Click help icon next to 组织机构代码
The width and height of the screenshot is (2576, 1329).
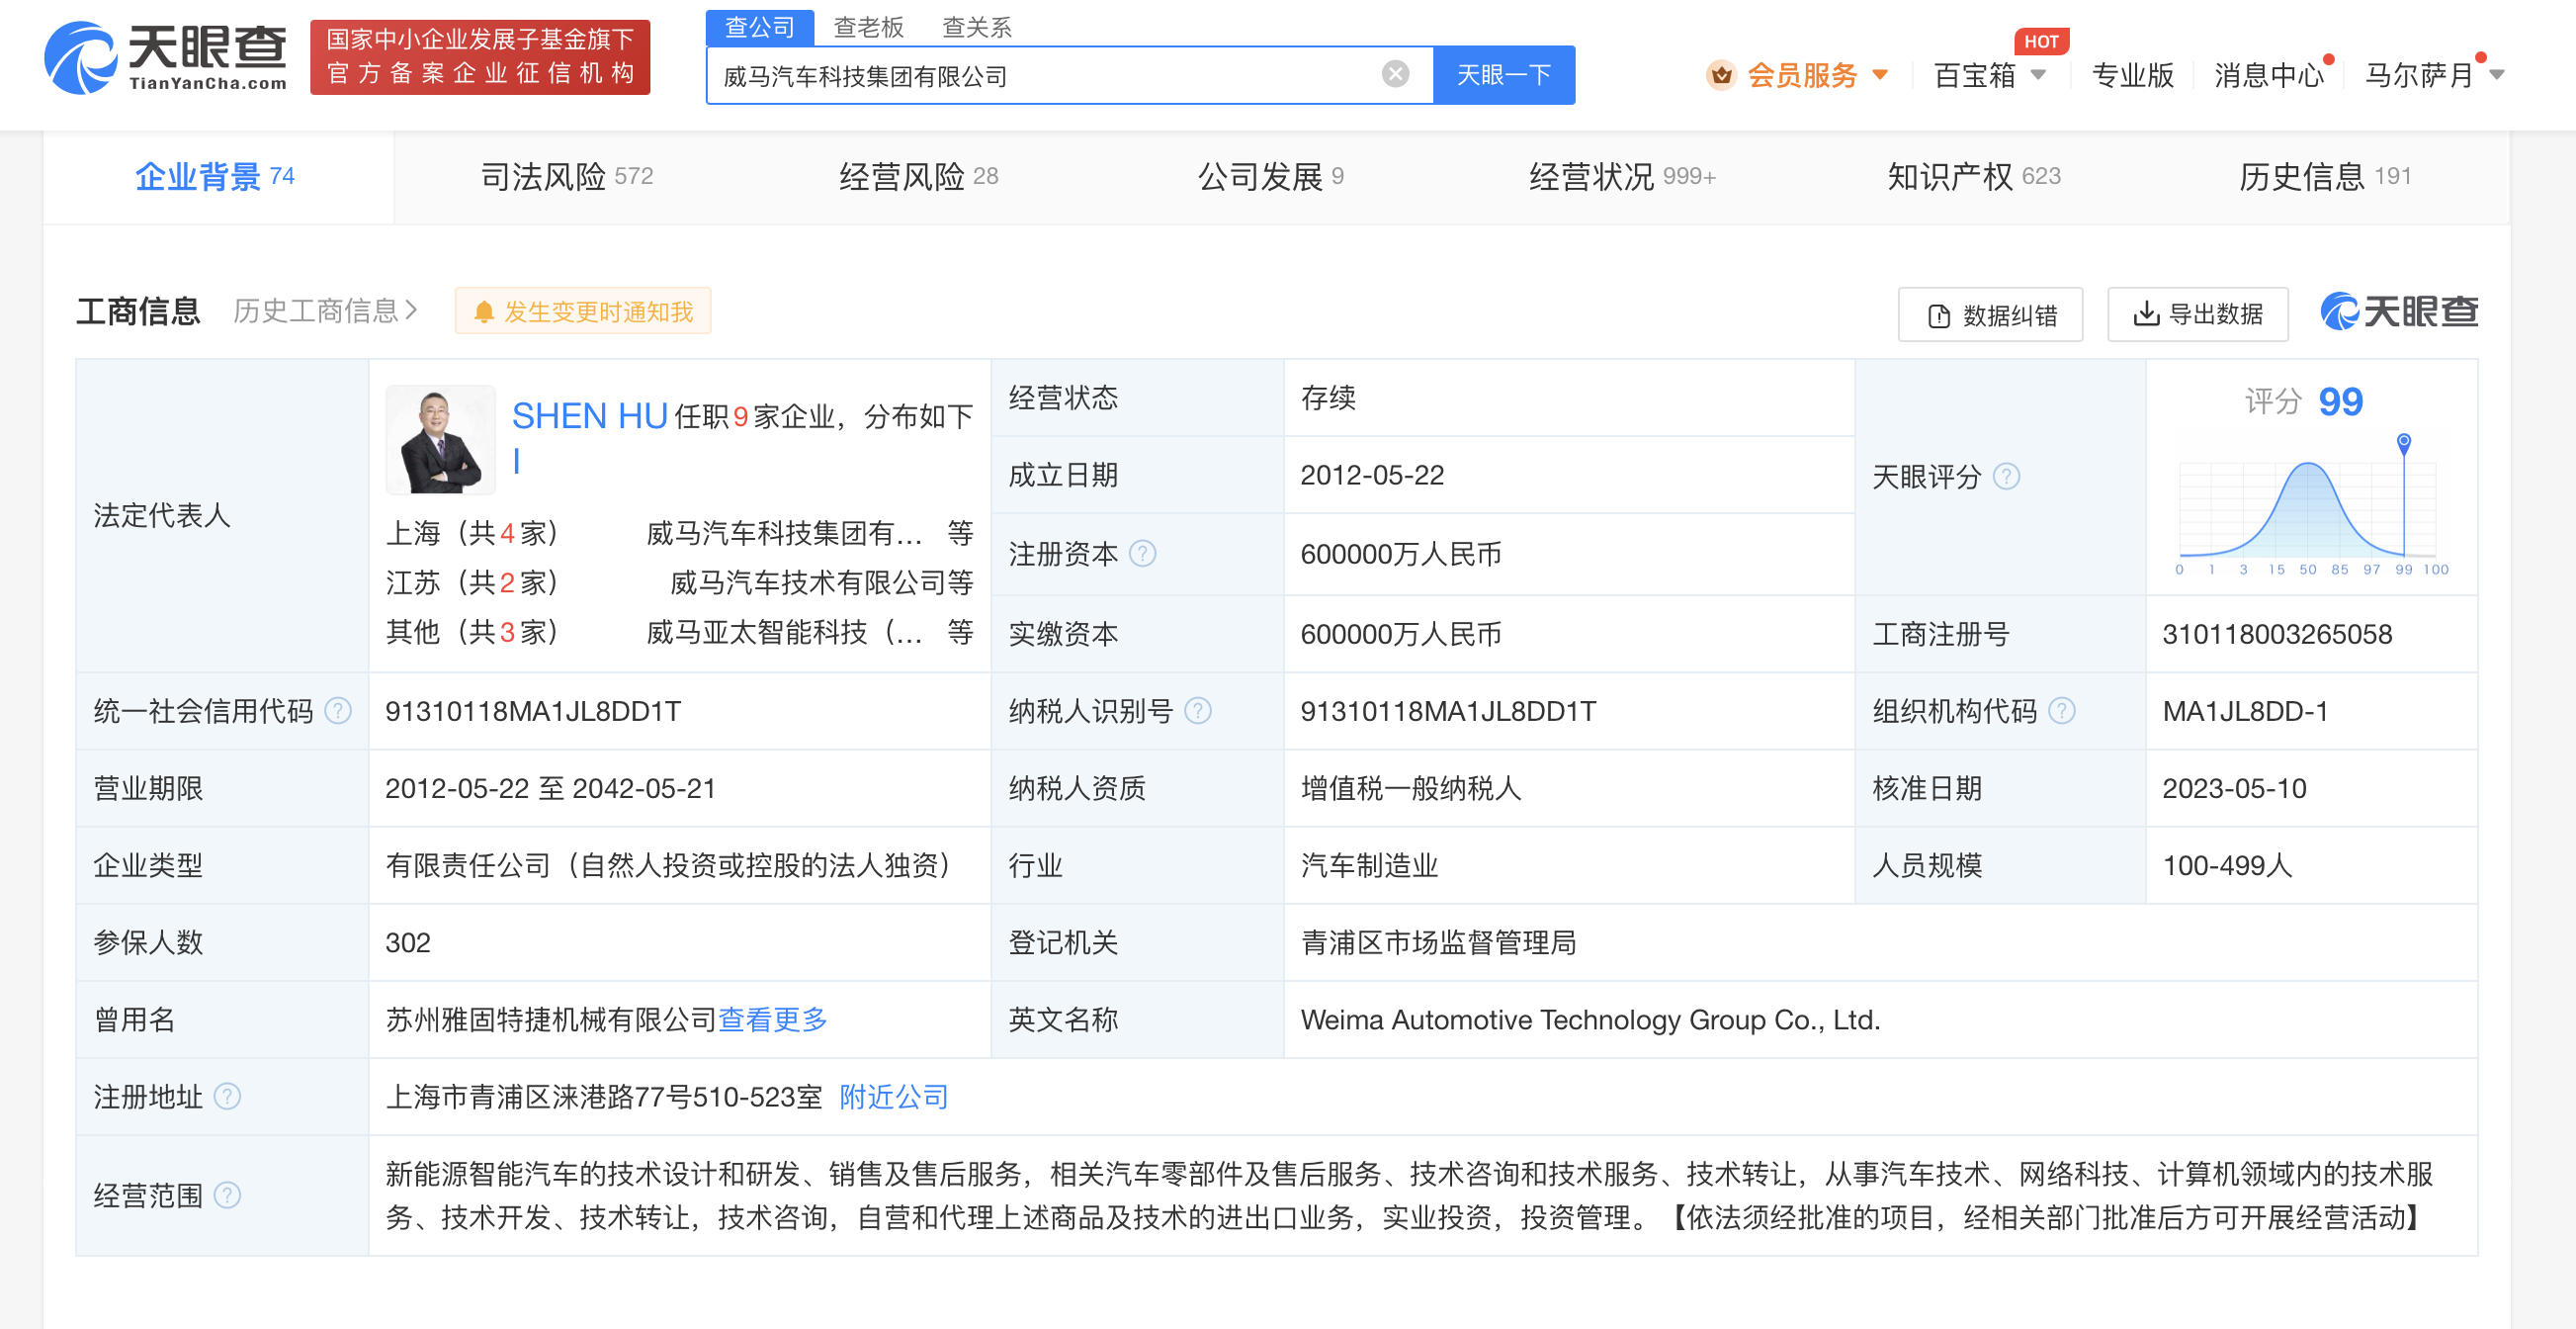tap(2061, 711)
